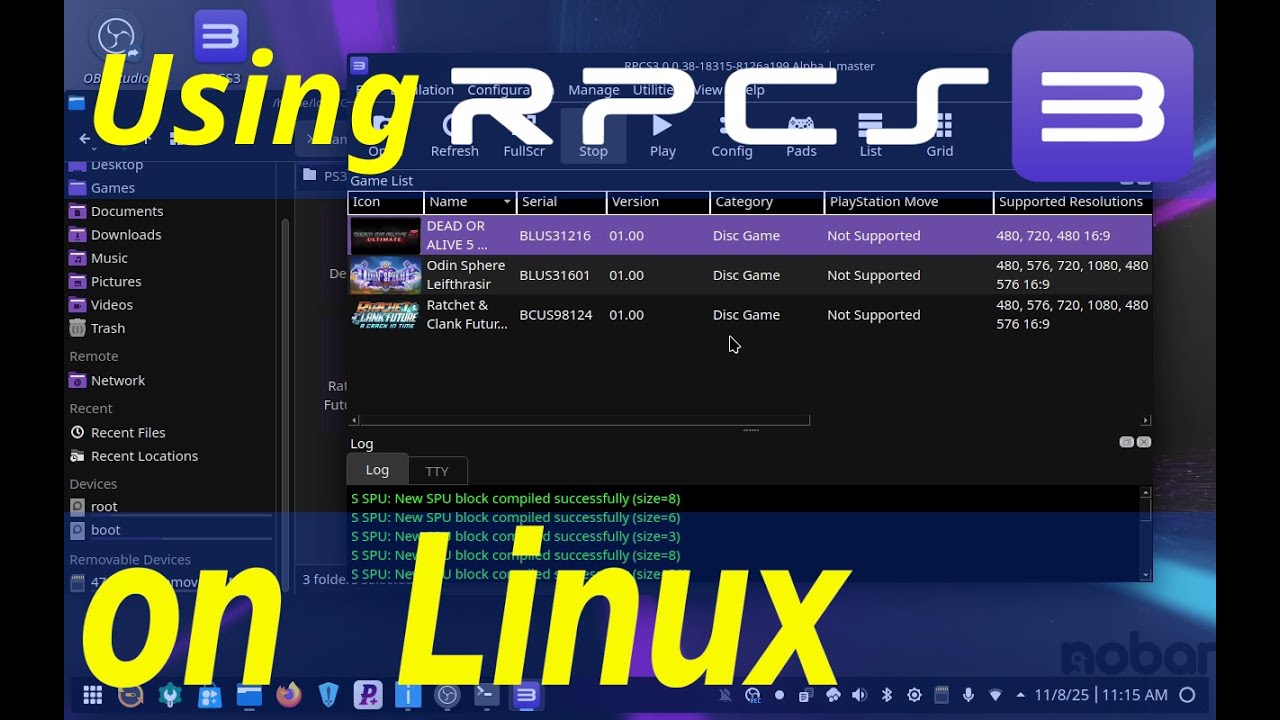Open the file manager taskbar icon

click(249, 695)
